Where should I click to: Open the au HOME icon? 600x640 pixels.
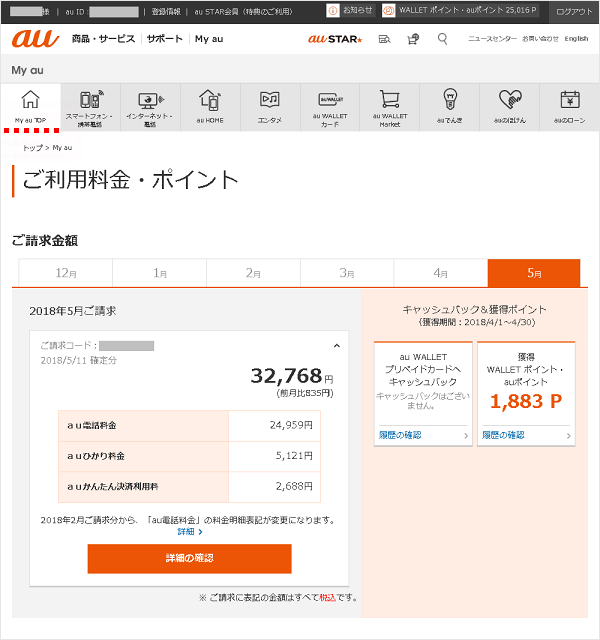[x=210, y=100]
